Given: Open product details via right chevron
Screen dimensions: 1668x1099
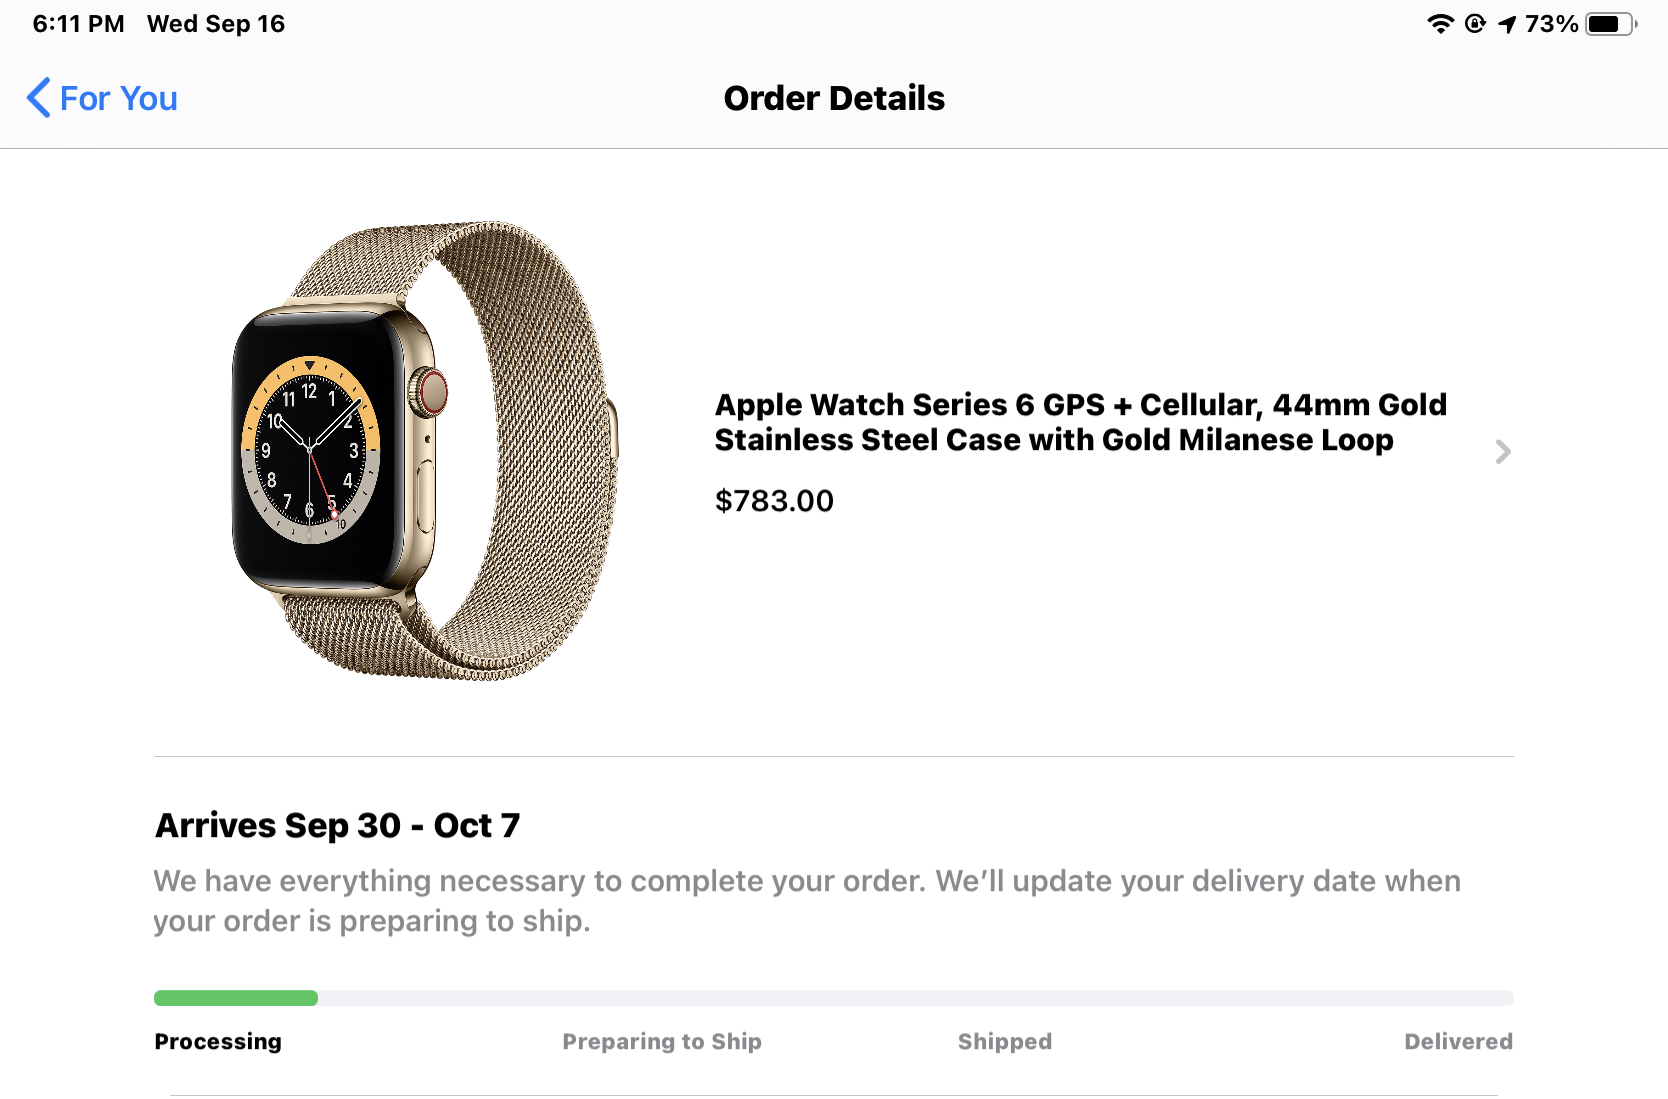Looking at the screenshot, I should coord(1503,452).
